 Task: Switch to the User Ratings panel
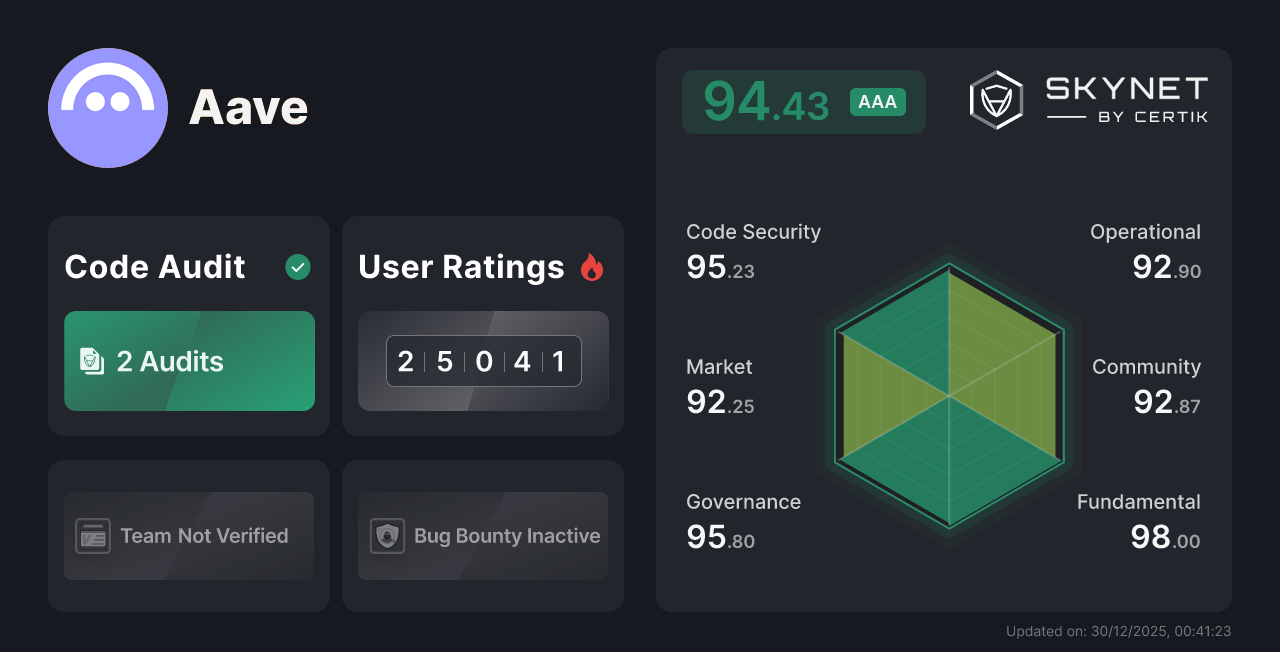pos(483,325)
